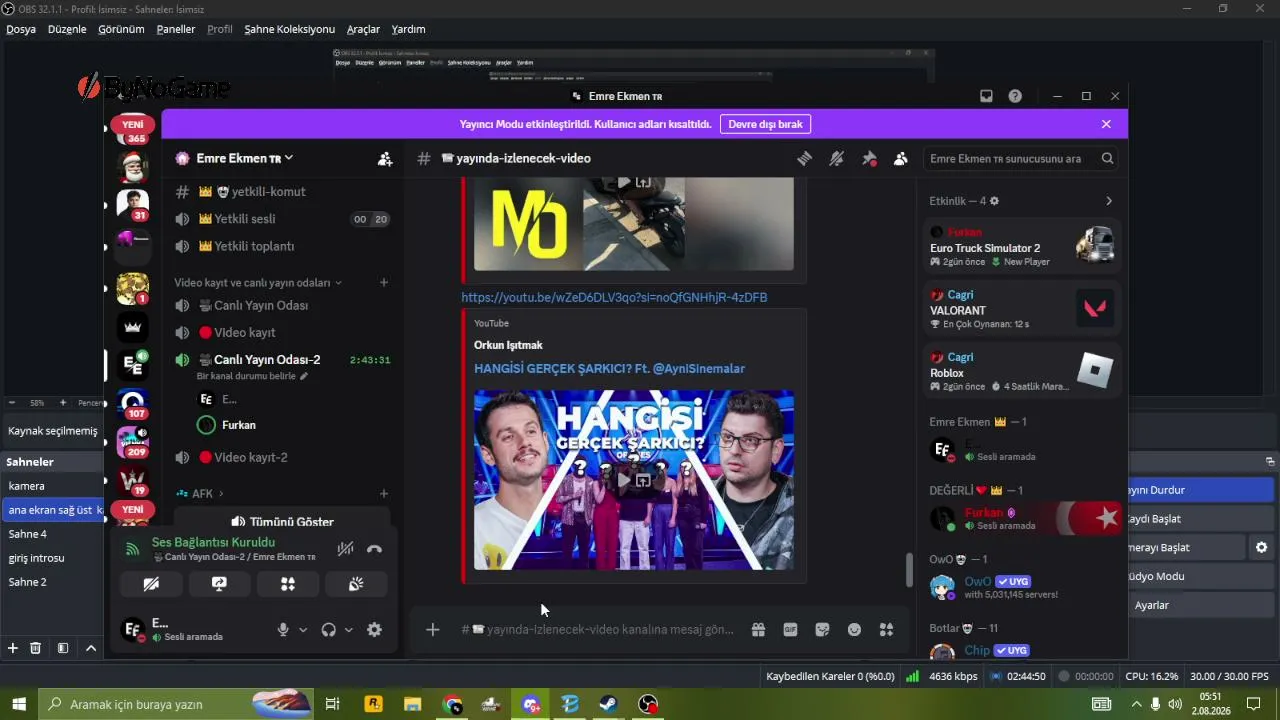This screenshot has height=720, width=1280.
Task: Share your screen in Discord voice panel
Action: pyautogui.click(x=219, y=584)
